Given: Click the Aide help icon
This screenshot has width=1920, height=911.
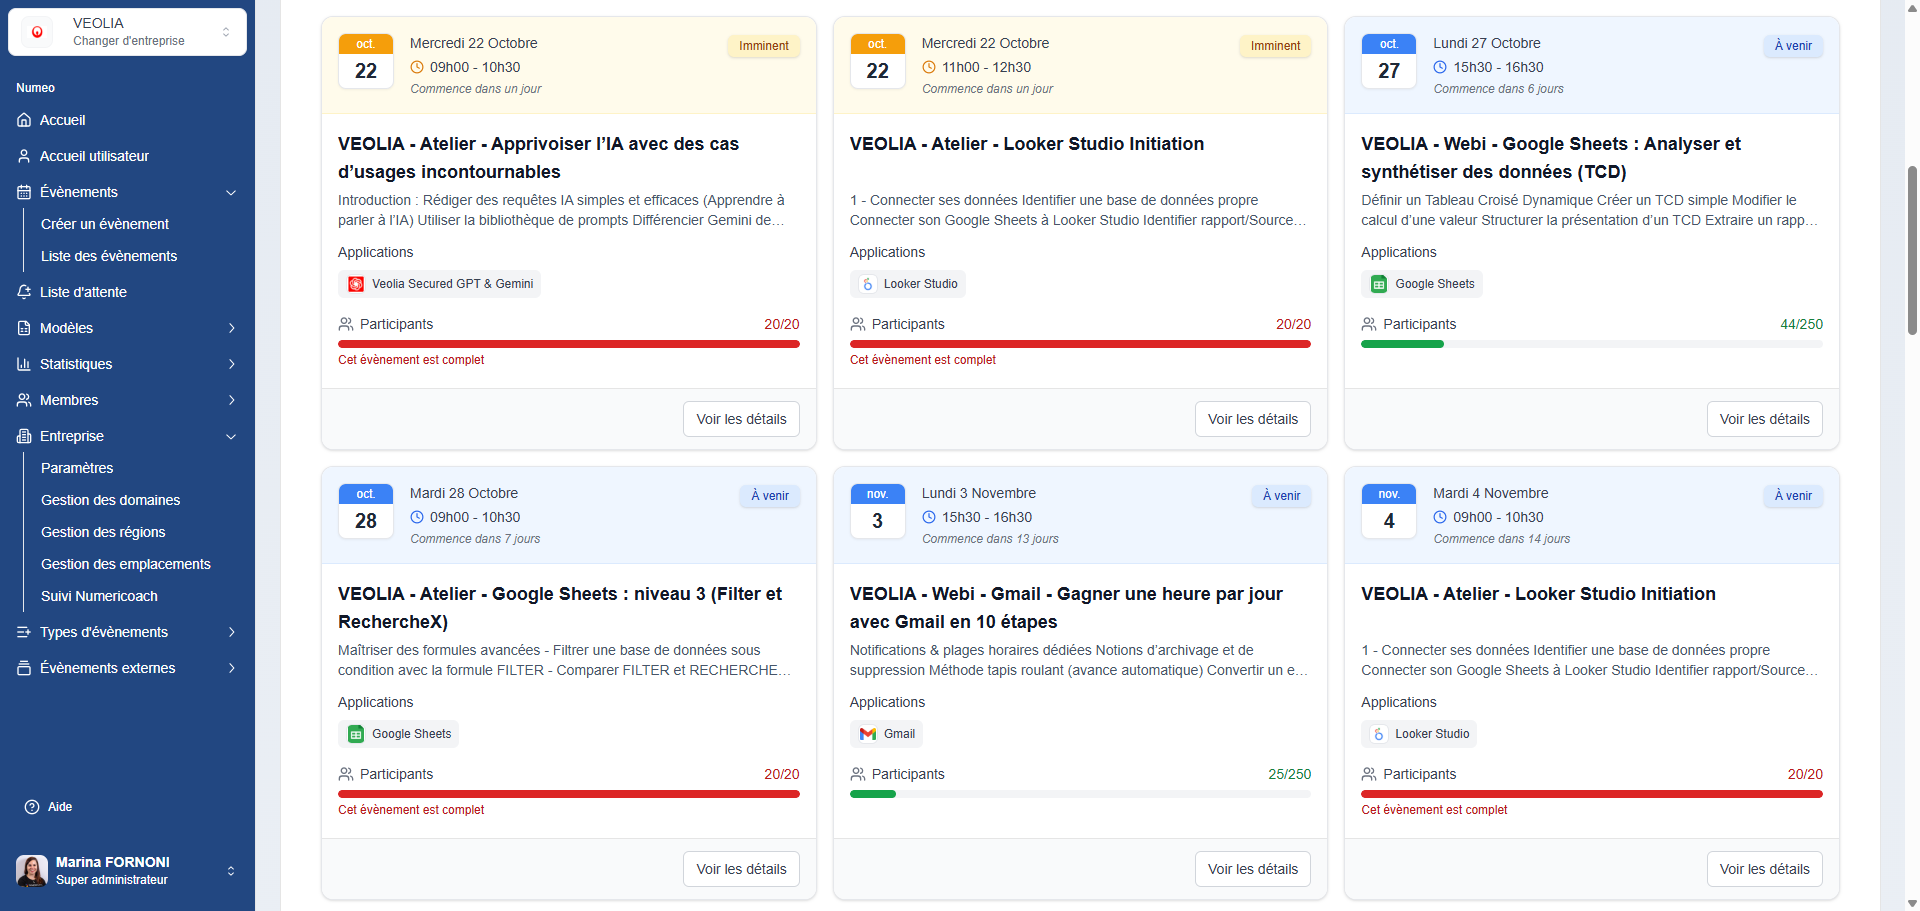Looking at the screenshot, I should (32, 807).
